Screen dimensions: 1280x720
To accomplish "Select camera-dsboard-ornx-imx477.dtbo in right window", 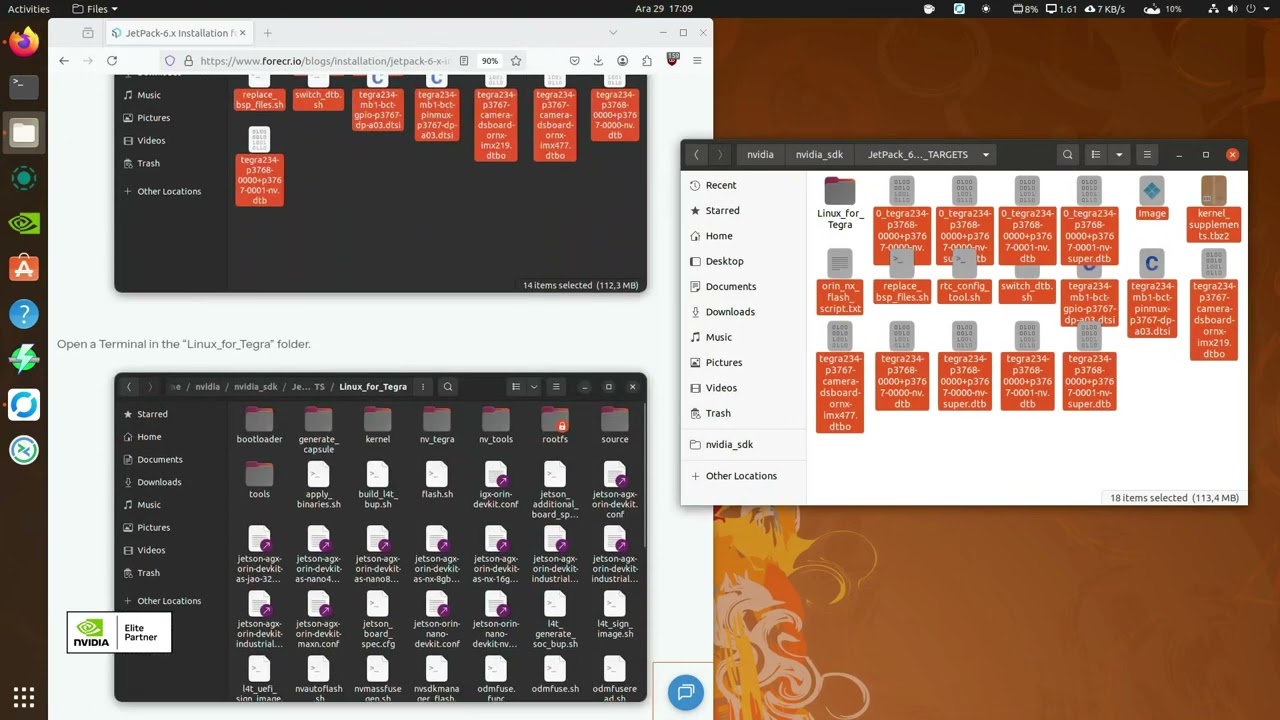I will 840,377.
